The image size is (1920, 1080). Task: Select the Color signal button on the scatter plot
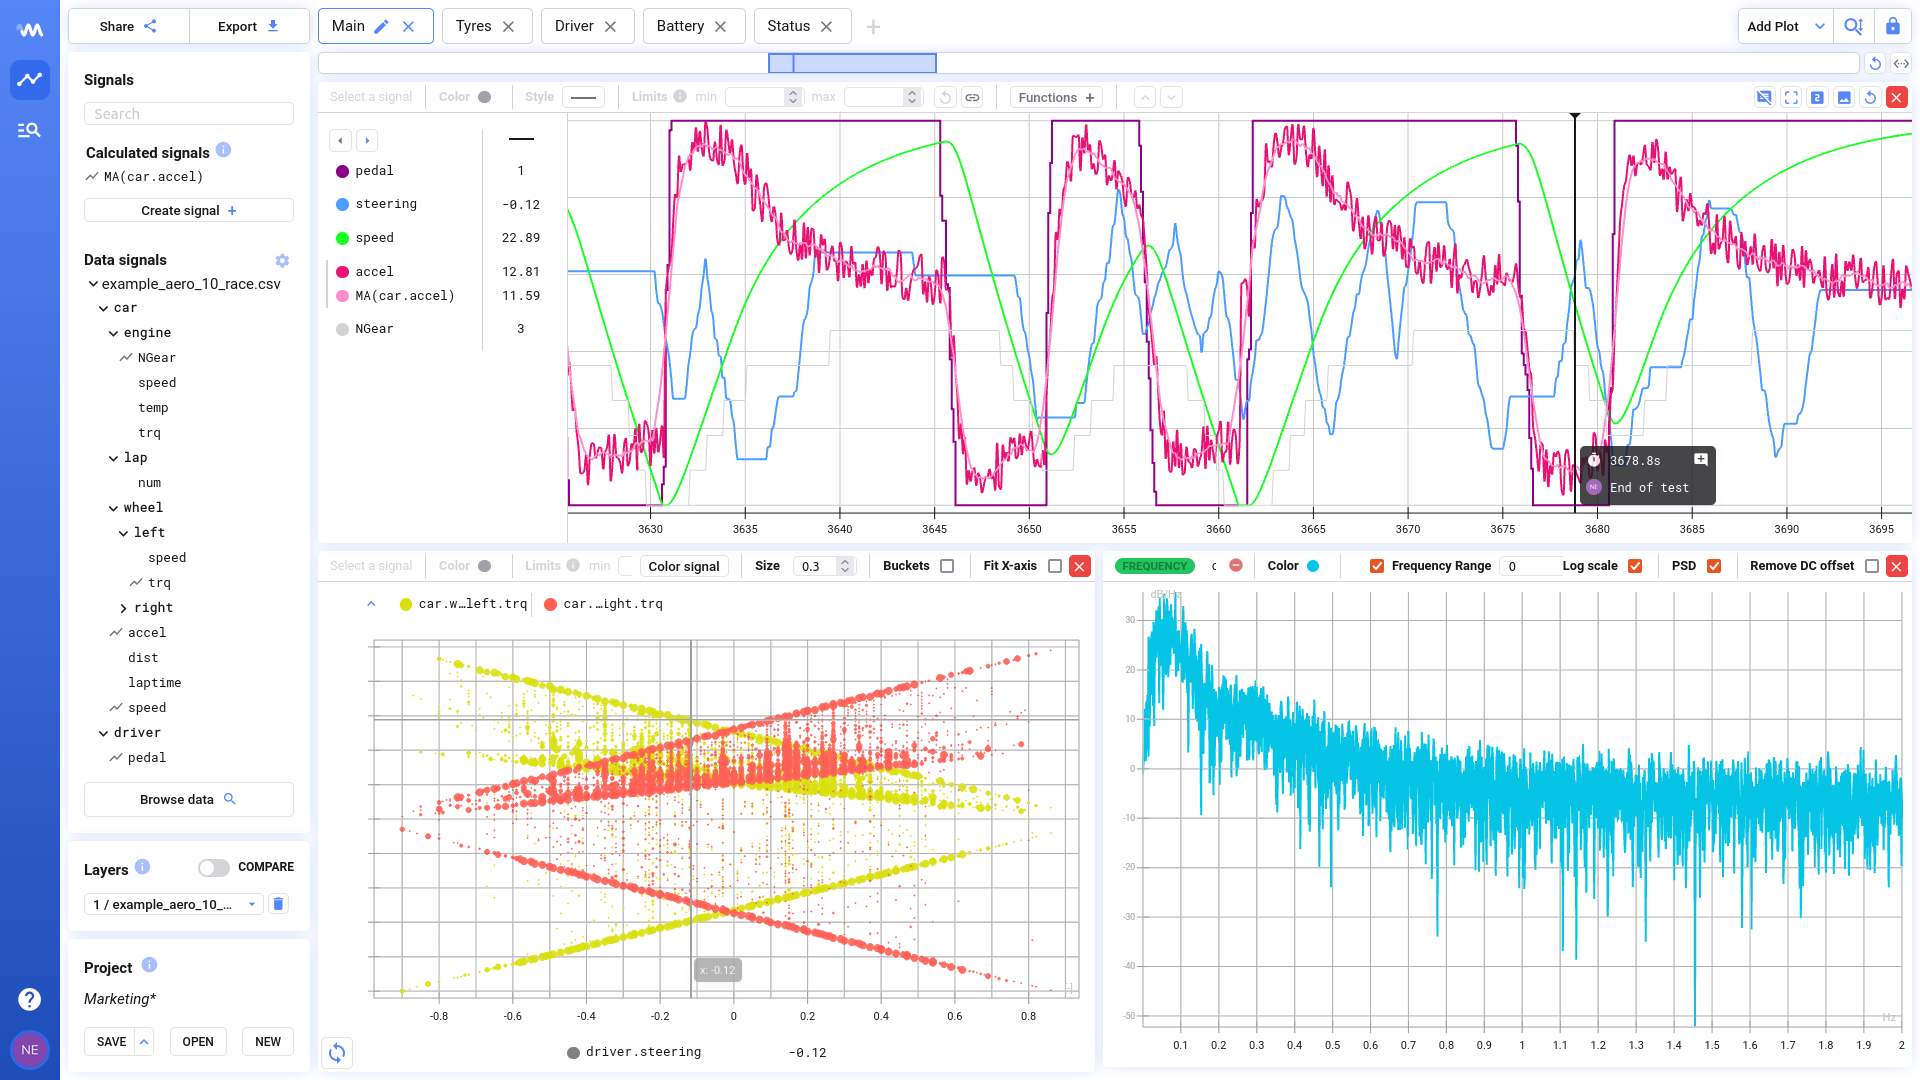[x=684, y=566]
